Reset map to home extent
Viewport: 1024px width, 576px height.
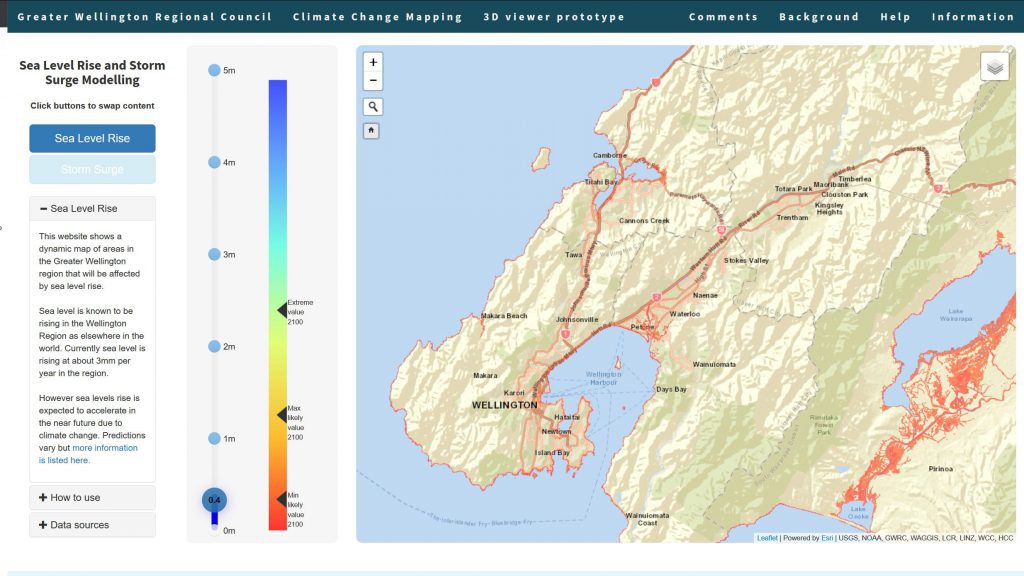click(371, 130)
